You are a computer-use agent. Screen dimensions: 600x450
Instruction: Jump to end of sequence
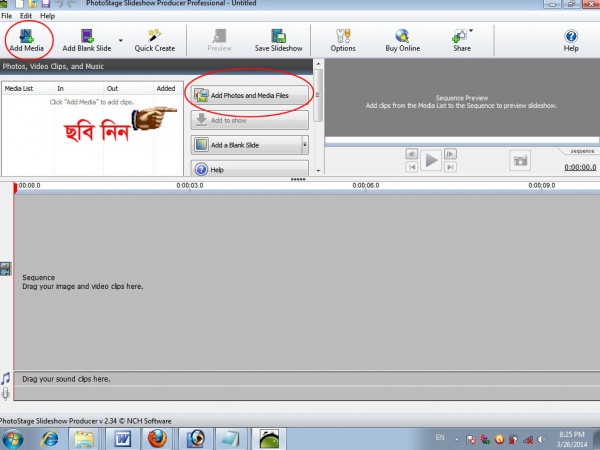tap(450, 166)
